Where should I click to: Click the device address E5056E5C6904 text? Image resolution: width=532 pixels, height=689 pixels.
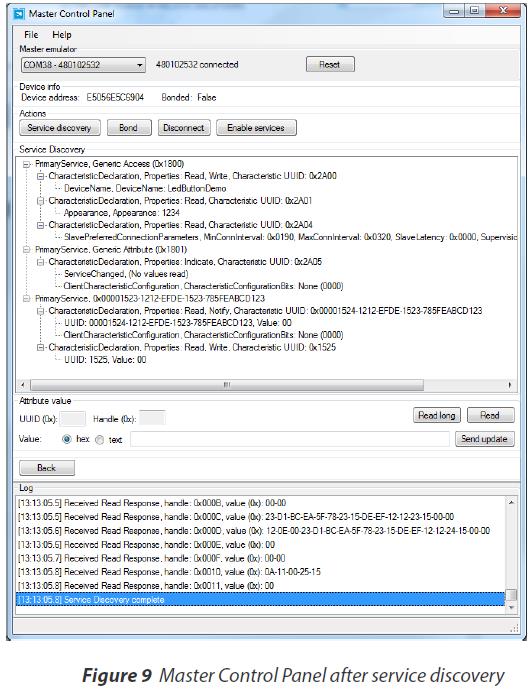115,98
